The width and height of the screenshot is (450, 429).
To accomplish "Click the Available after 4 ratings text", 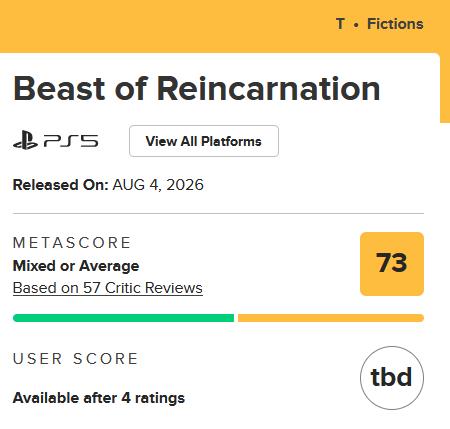I will (99, 398).
